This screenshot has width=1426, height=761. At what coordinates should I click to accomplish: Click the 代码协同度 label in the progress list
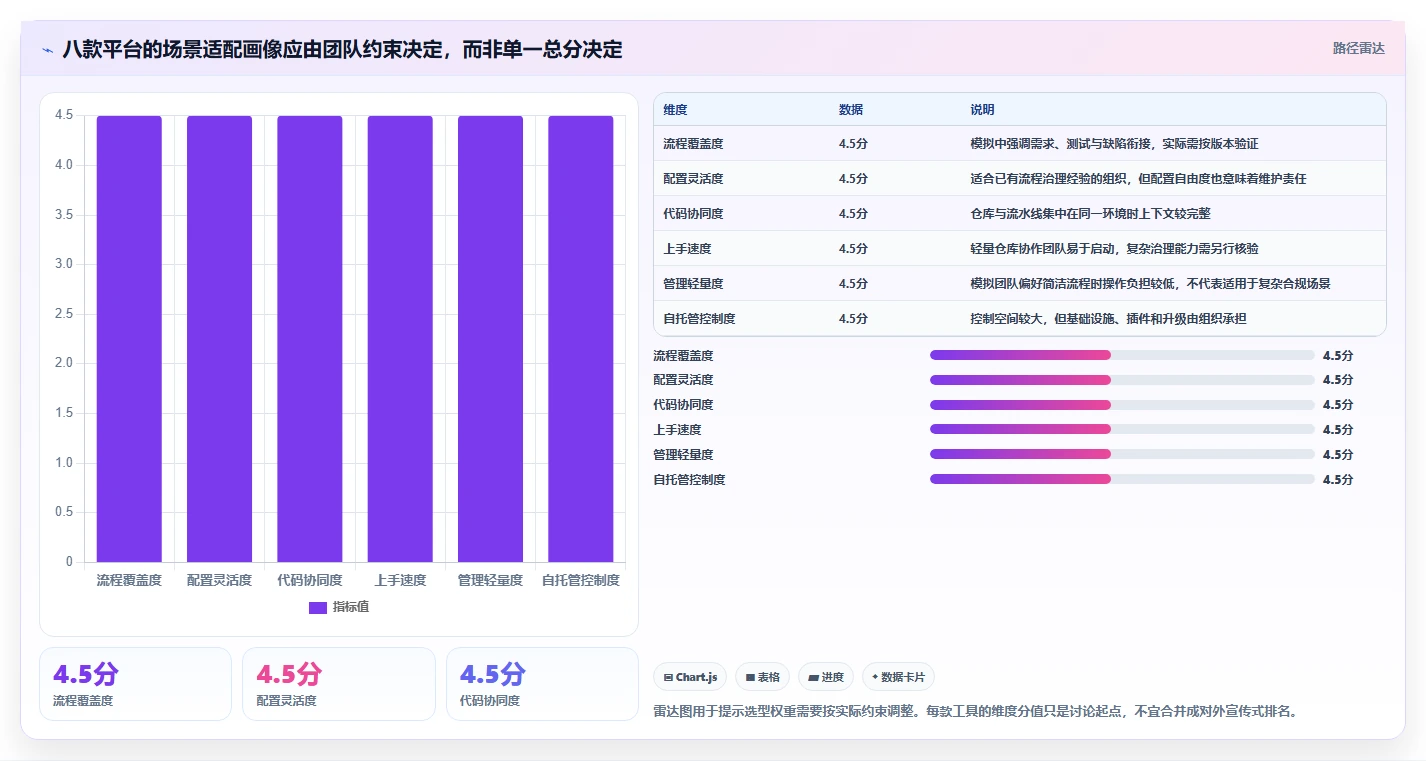click(x=683, y=405)
